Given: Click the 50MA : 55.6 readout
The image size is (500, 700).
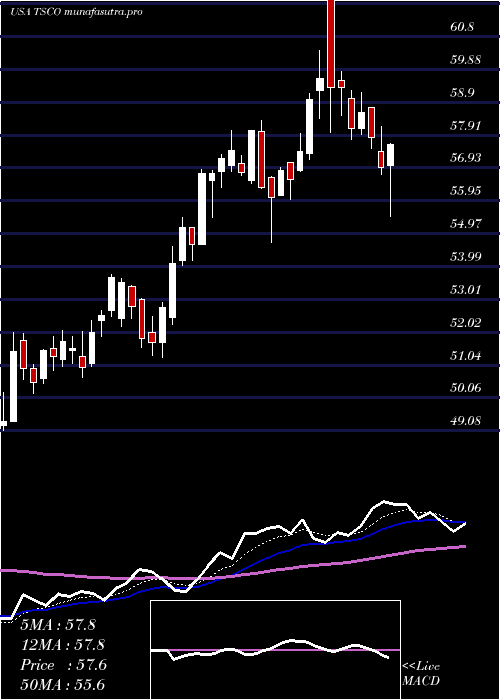Looking at the screenshot, I should coord(63,685).
